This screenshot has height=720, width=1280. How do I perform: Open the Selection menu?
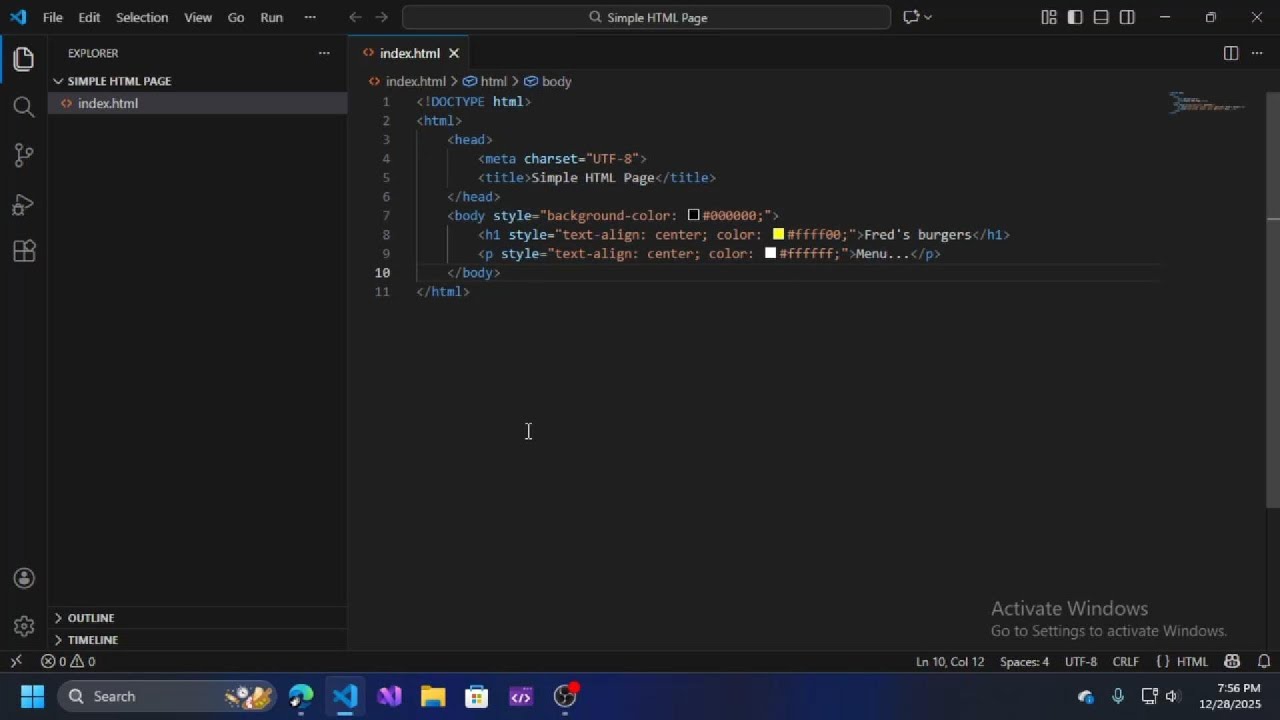click(142, 17)
